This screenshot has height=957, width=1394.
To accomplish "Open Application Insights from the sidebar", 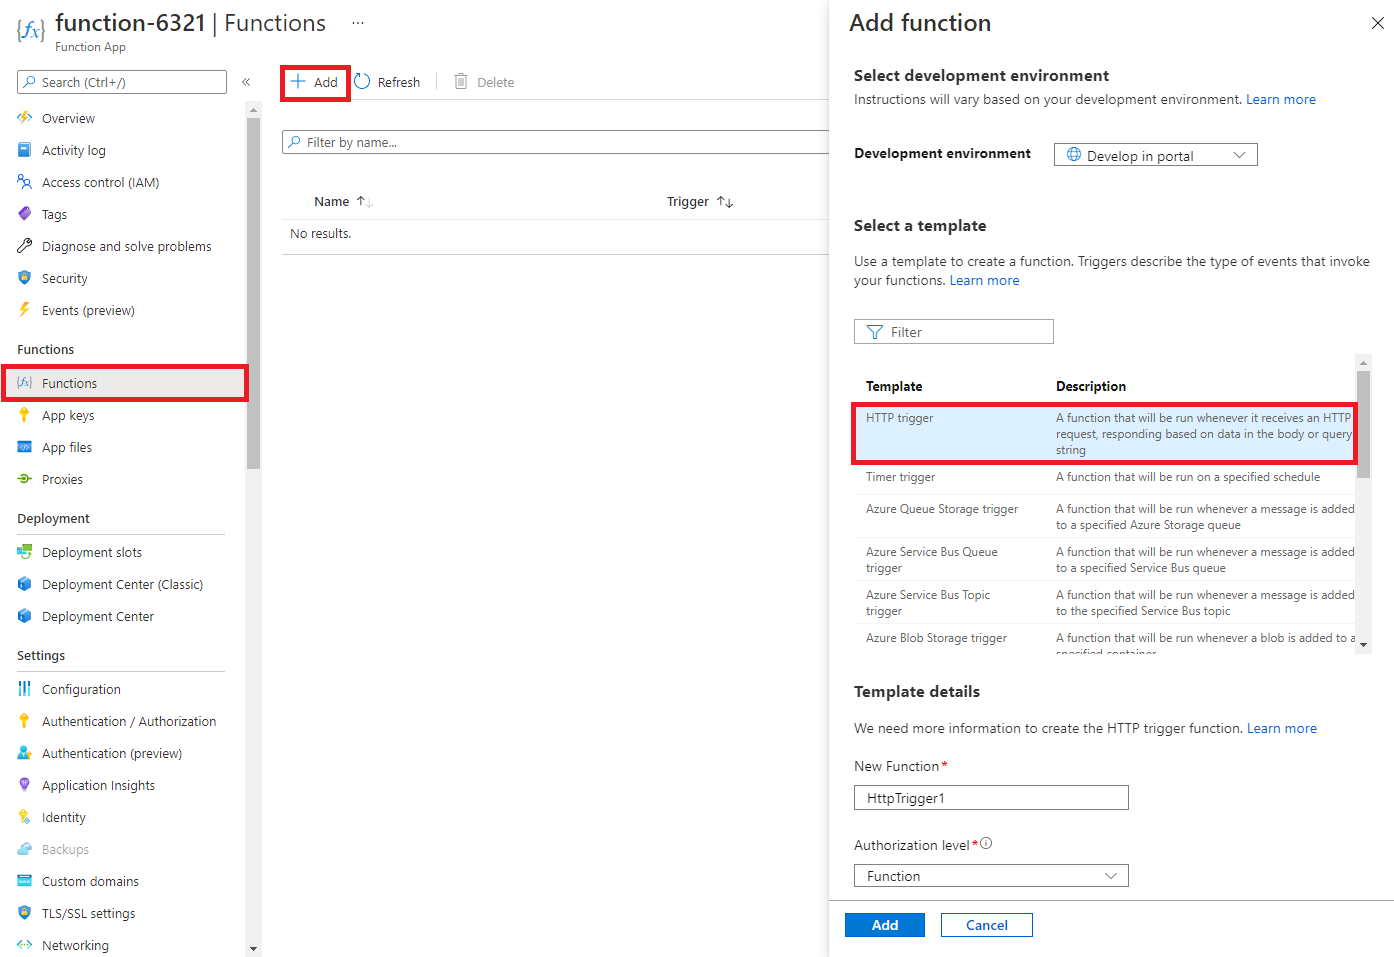I will pos(98,785).
